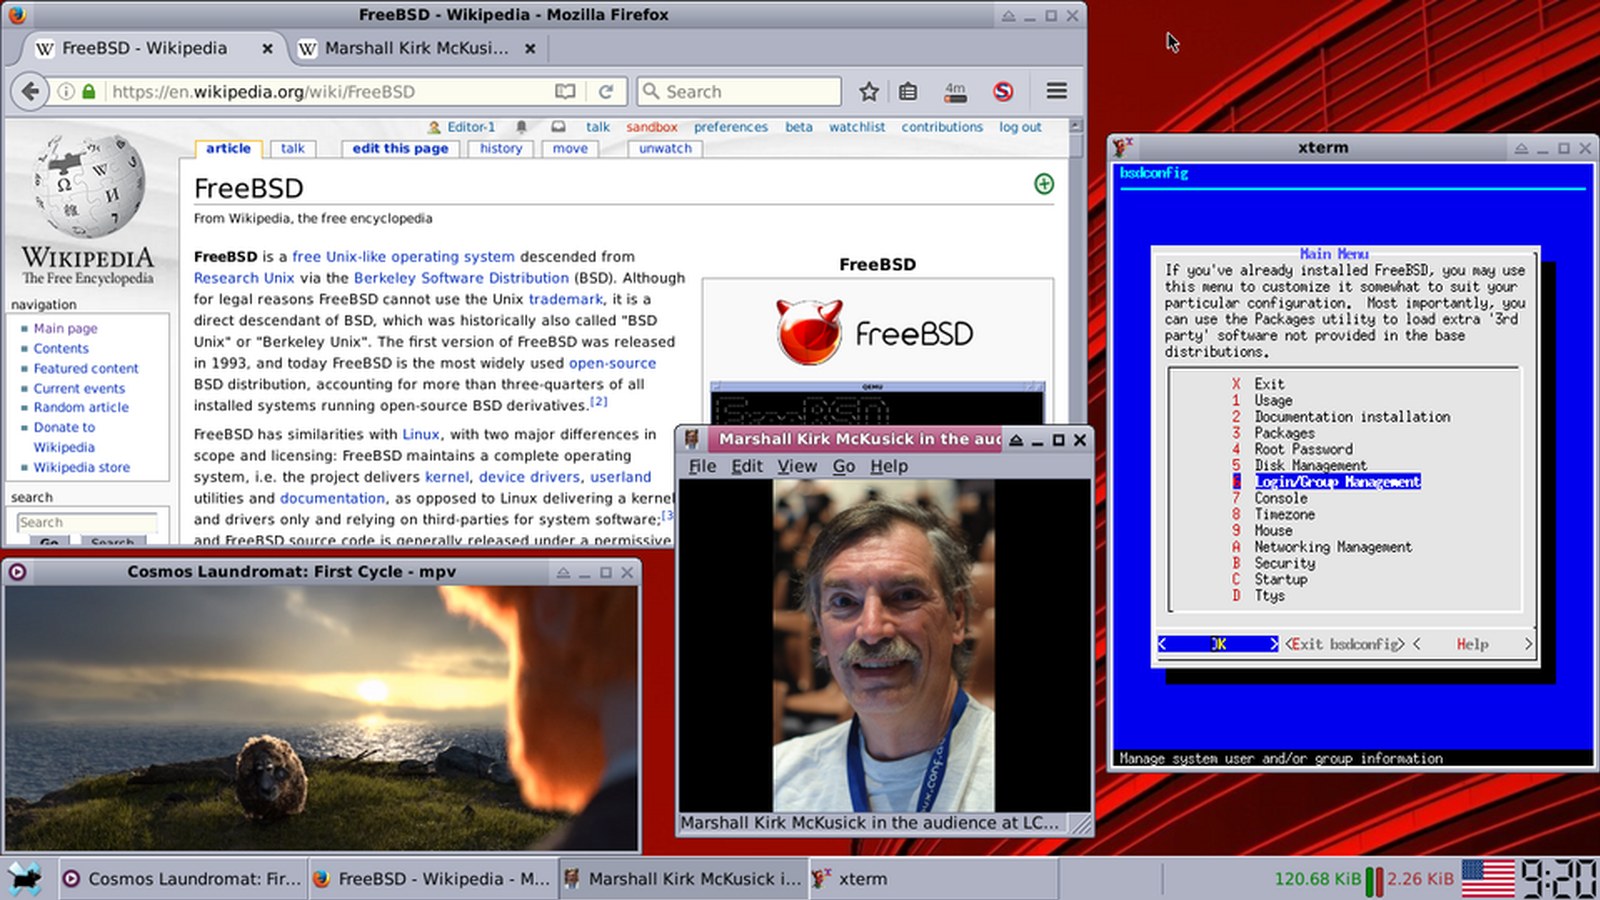Click Firefox back arrow button
The width and height of the screenshot is (1600, 900).
30,91
